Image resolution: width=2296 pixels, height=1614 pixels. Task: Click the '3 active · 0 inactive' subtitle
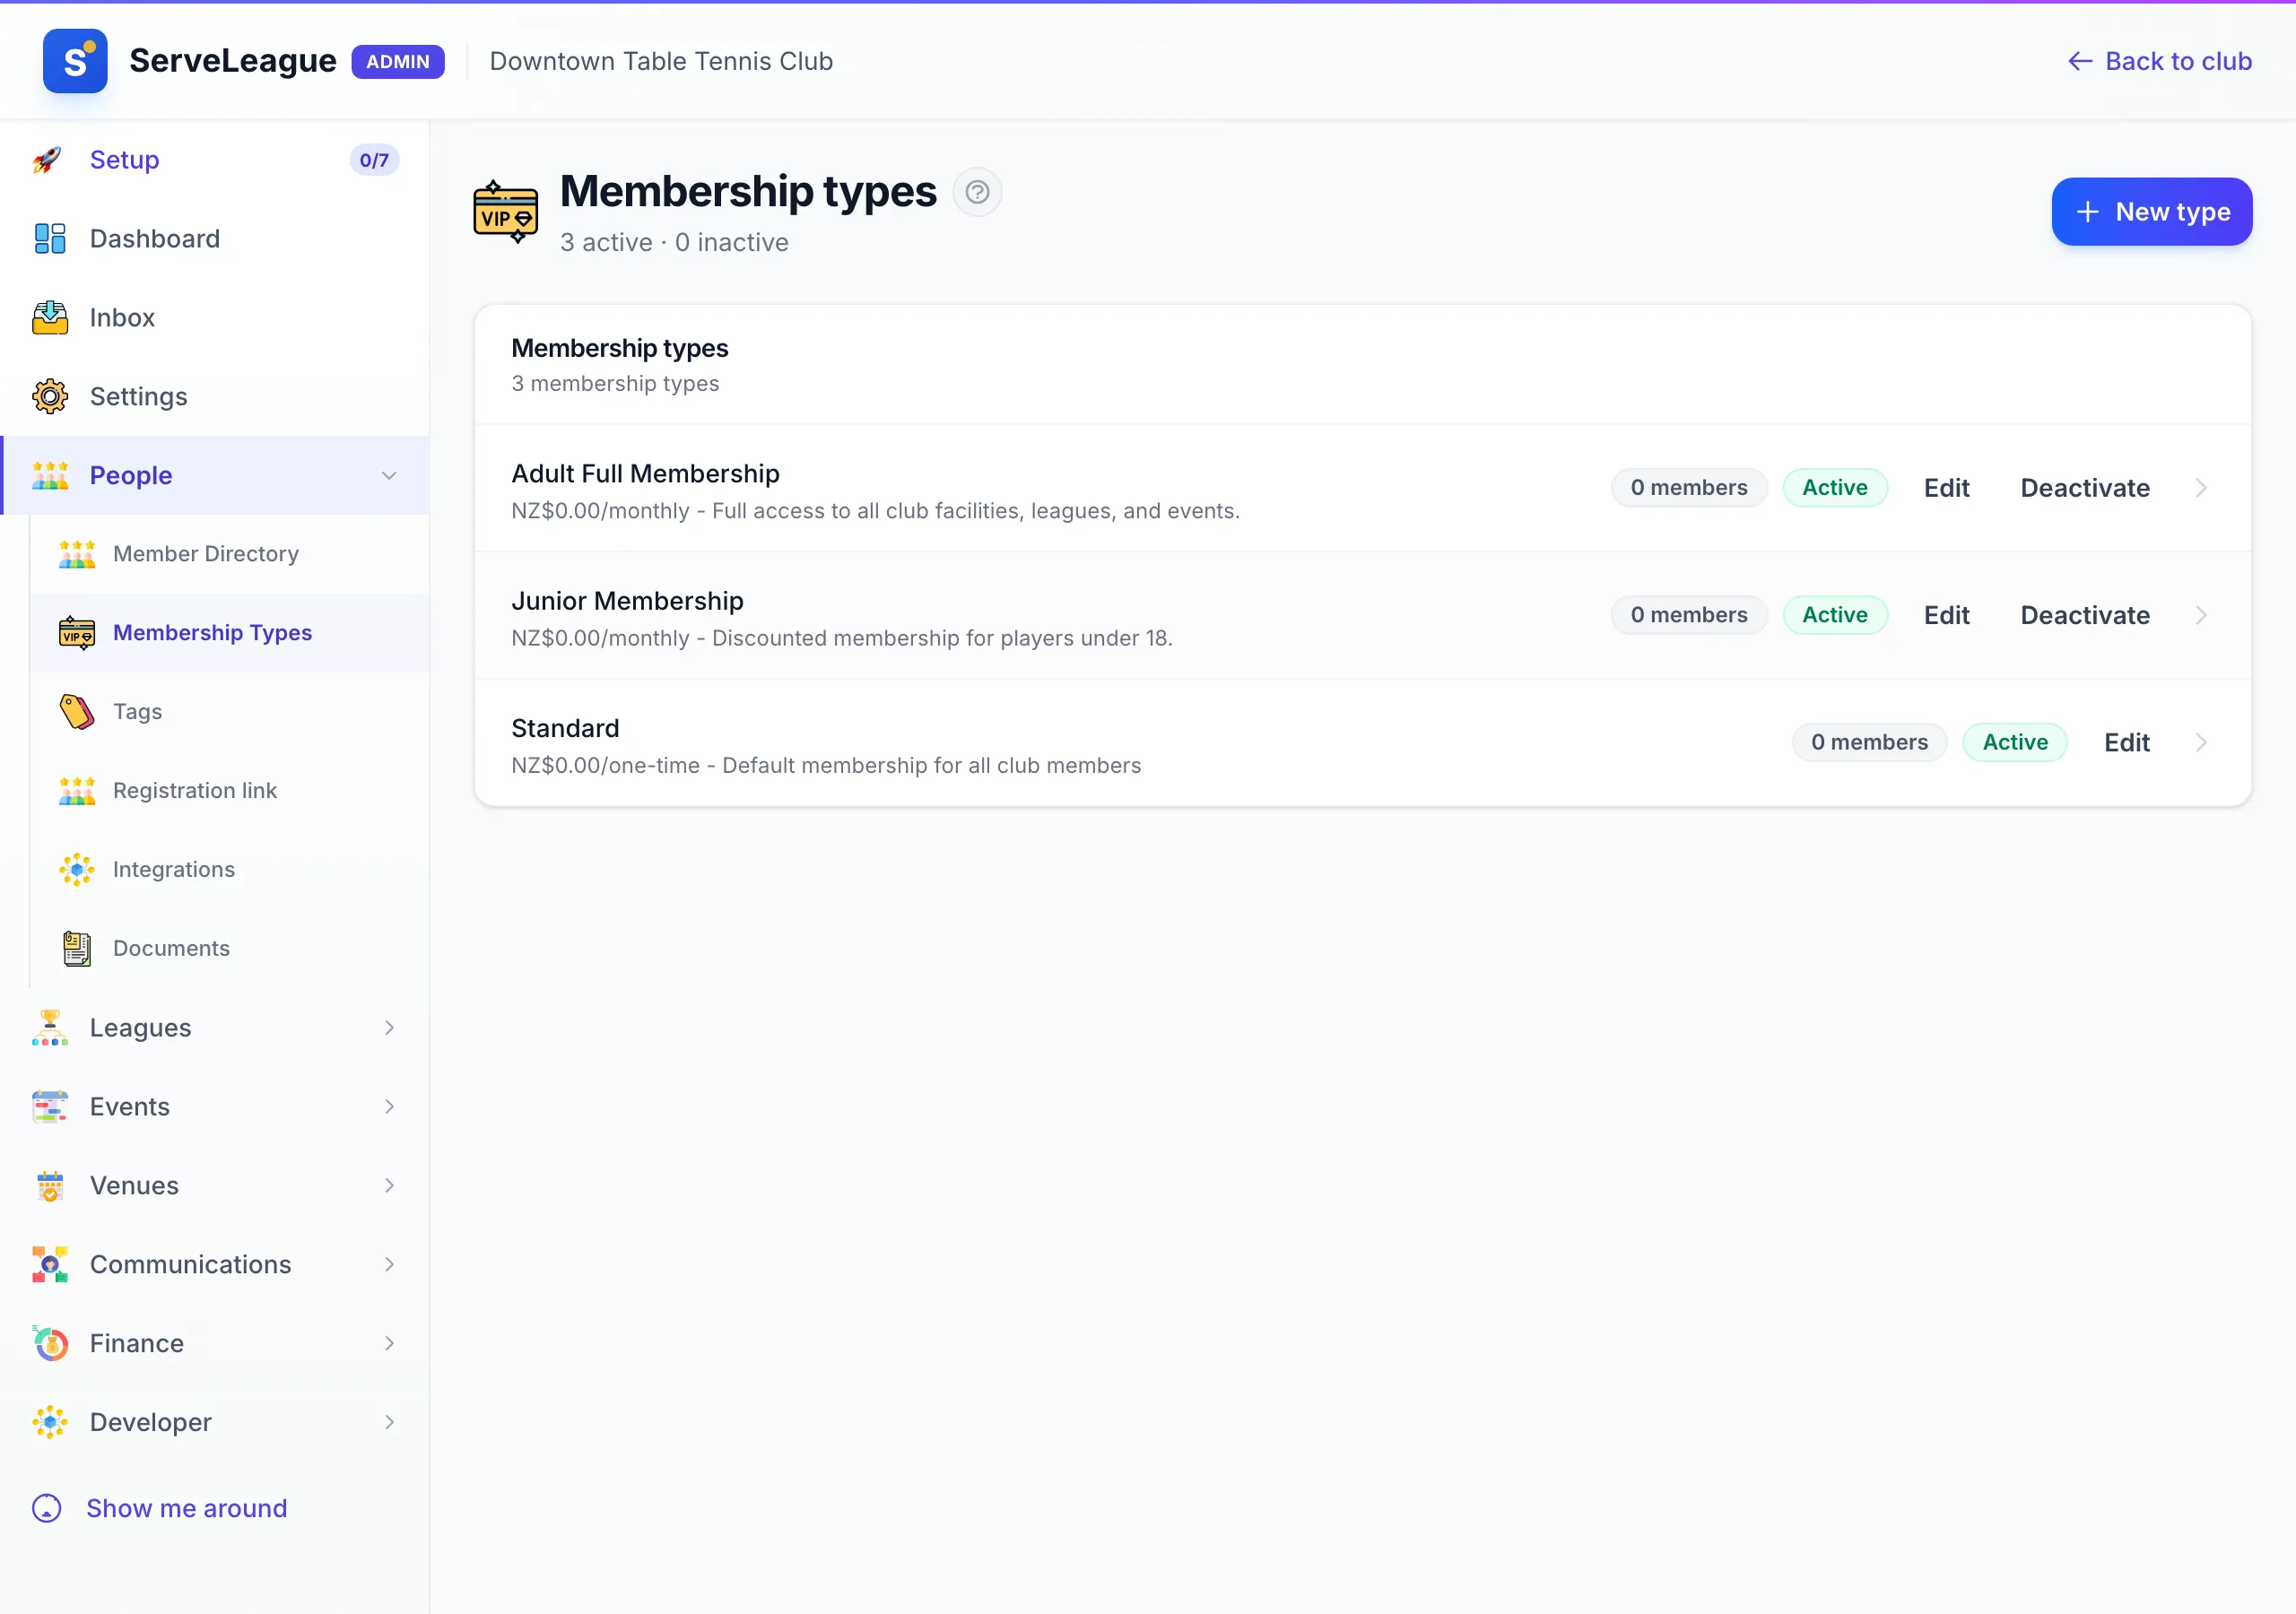674,243
